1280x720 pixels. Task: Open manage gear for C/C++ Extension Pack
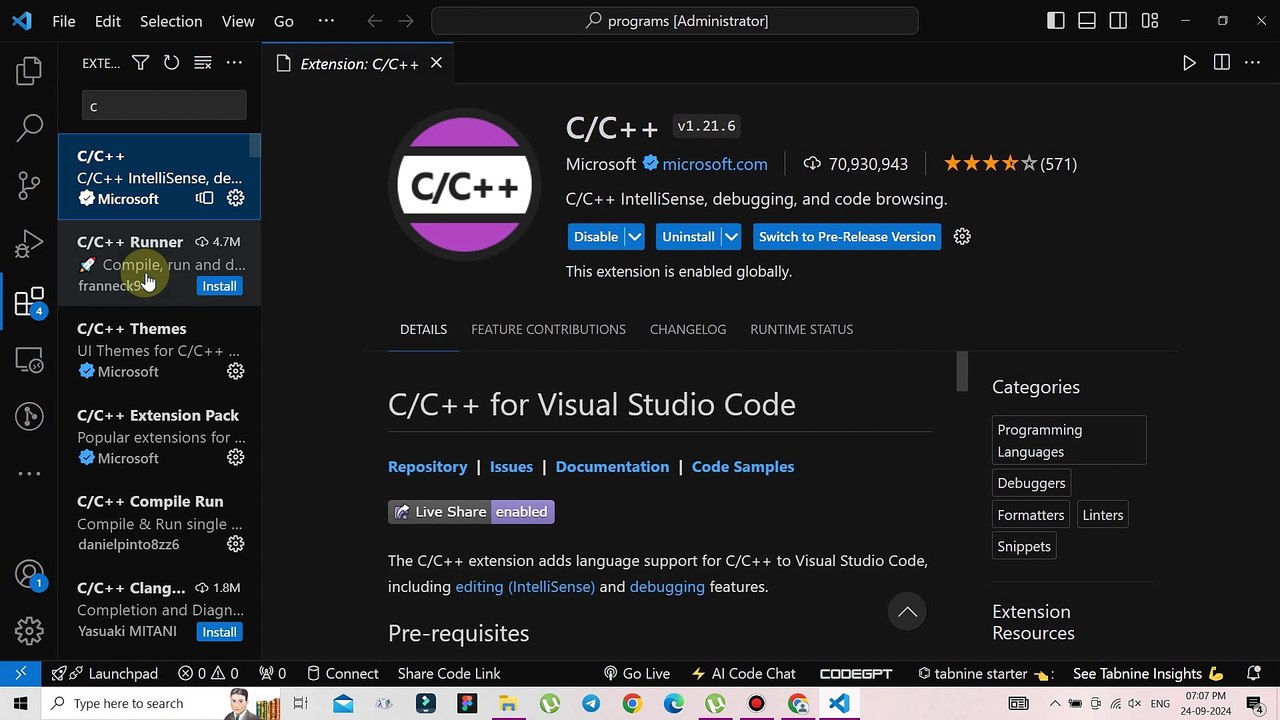point(235,457)
